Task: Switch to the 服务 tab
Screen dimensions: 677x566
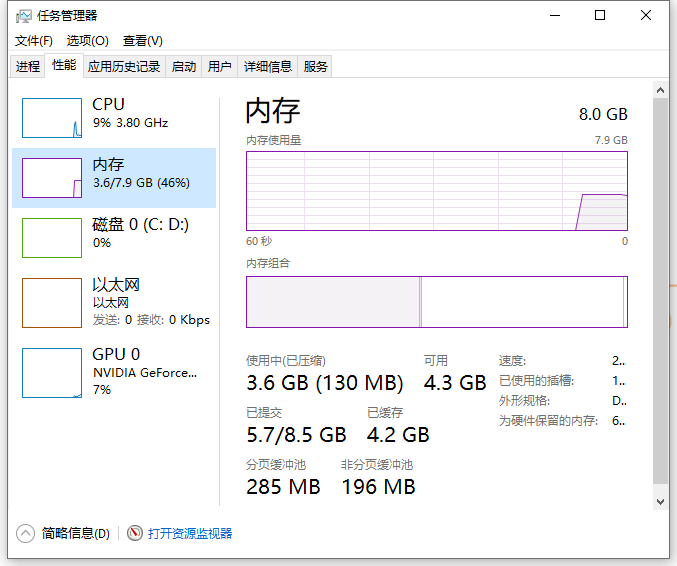Action: tap(316, 67)
